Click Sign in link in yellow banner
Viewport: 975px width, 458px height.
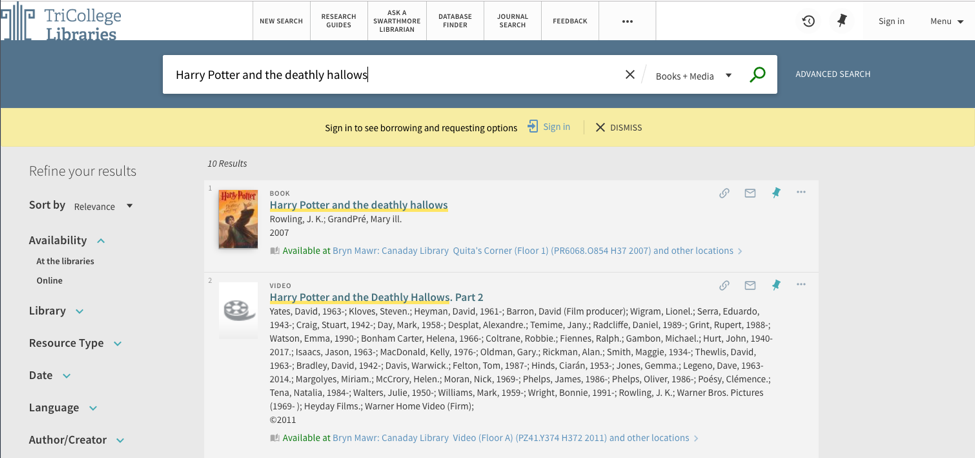tap(557, 127)
